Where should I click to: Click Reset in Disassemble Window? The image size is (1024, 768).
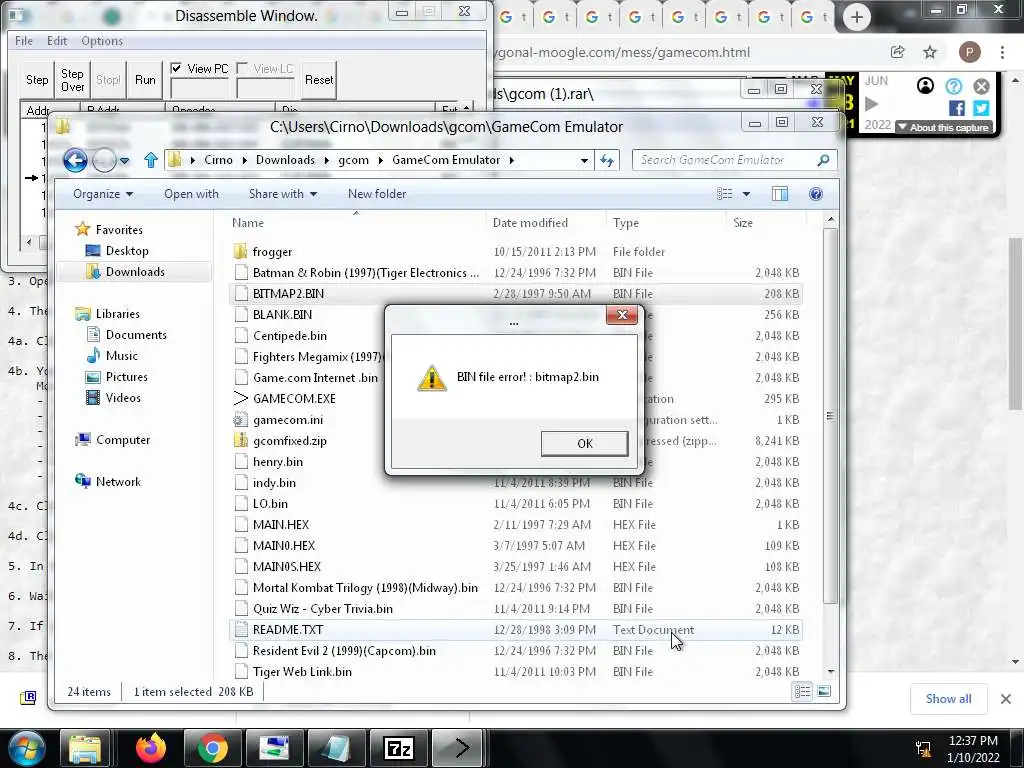point(319,80)
